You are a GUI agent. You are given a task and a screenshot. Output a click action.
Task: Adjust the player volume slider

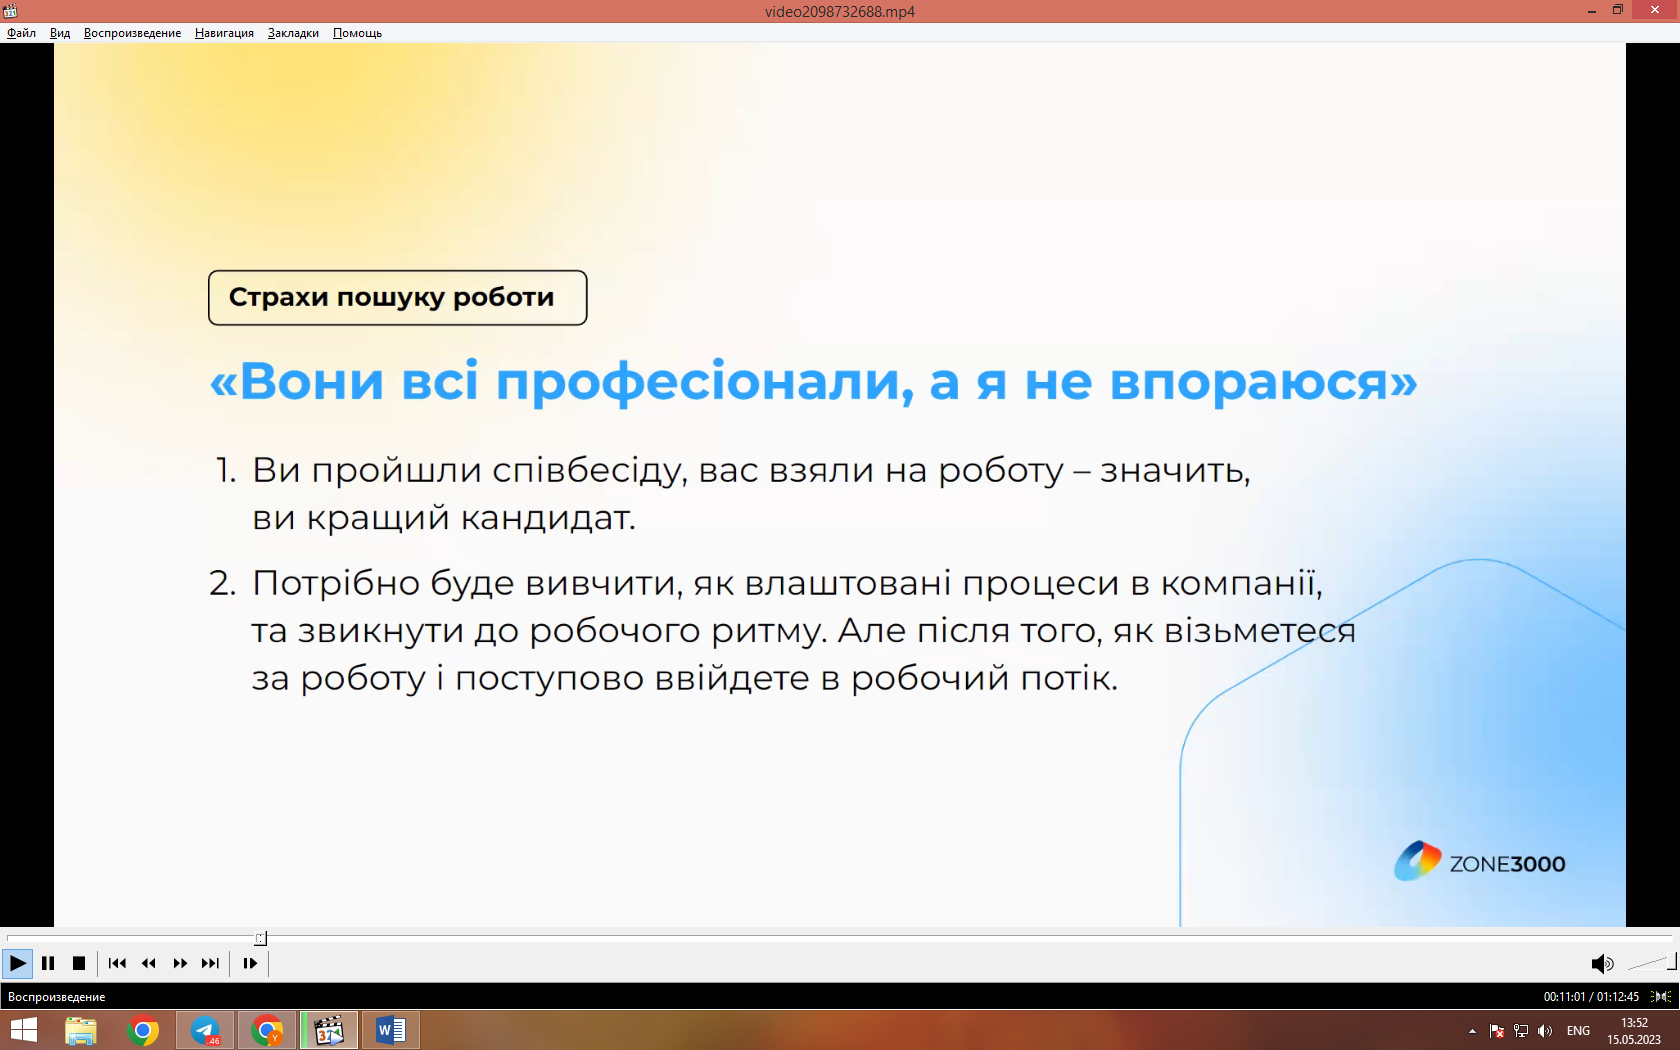1651,963
